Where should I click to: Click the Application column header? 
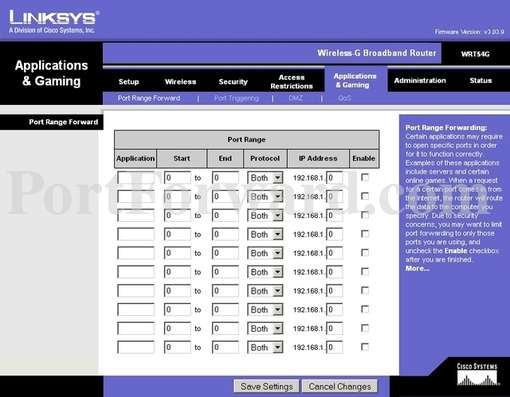135,158
